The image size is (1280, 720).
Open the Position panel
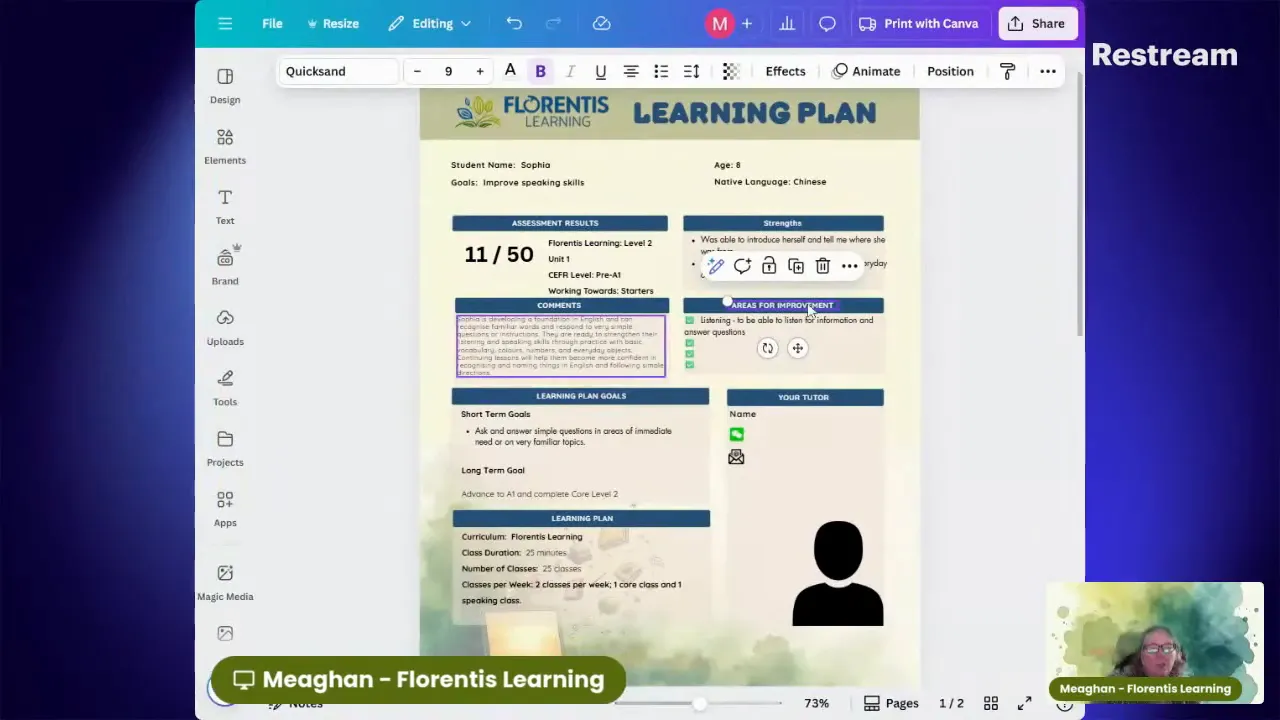point(950,71)
